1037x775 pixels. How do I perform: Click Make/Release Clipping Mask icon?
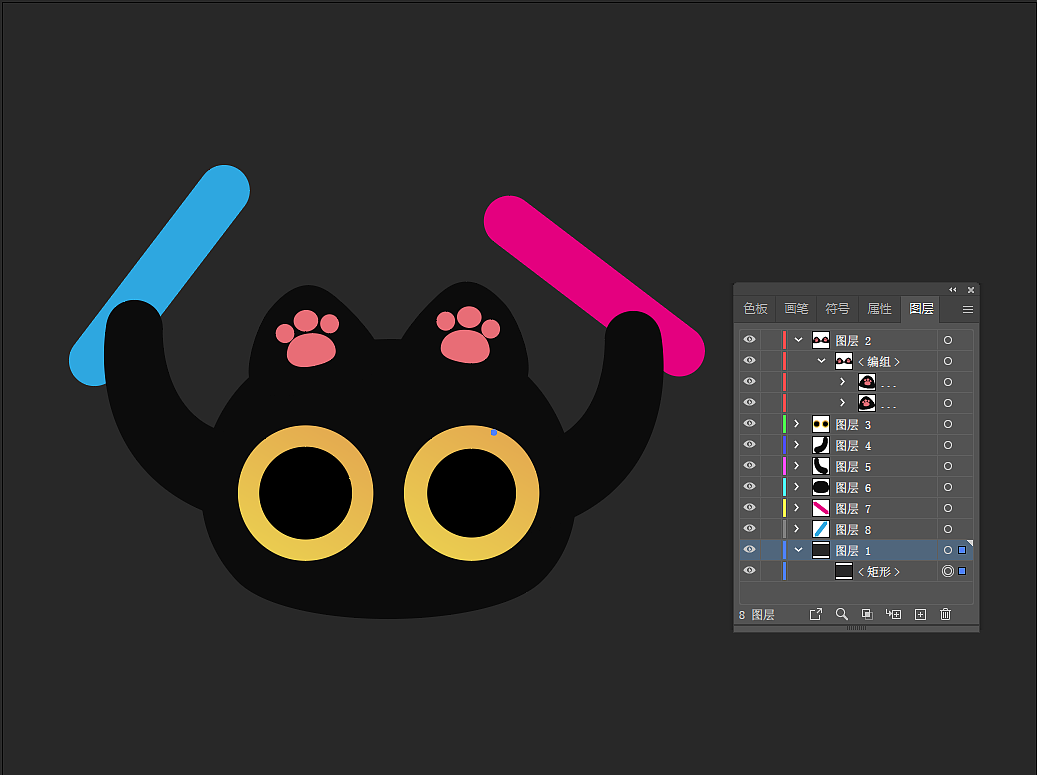867,614
